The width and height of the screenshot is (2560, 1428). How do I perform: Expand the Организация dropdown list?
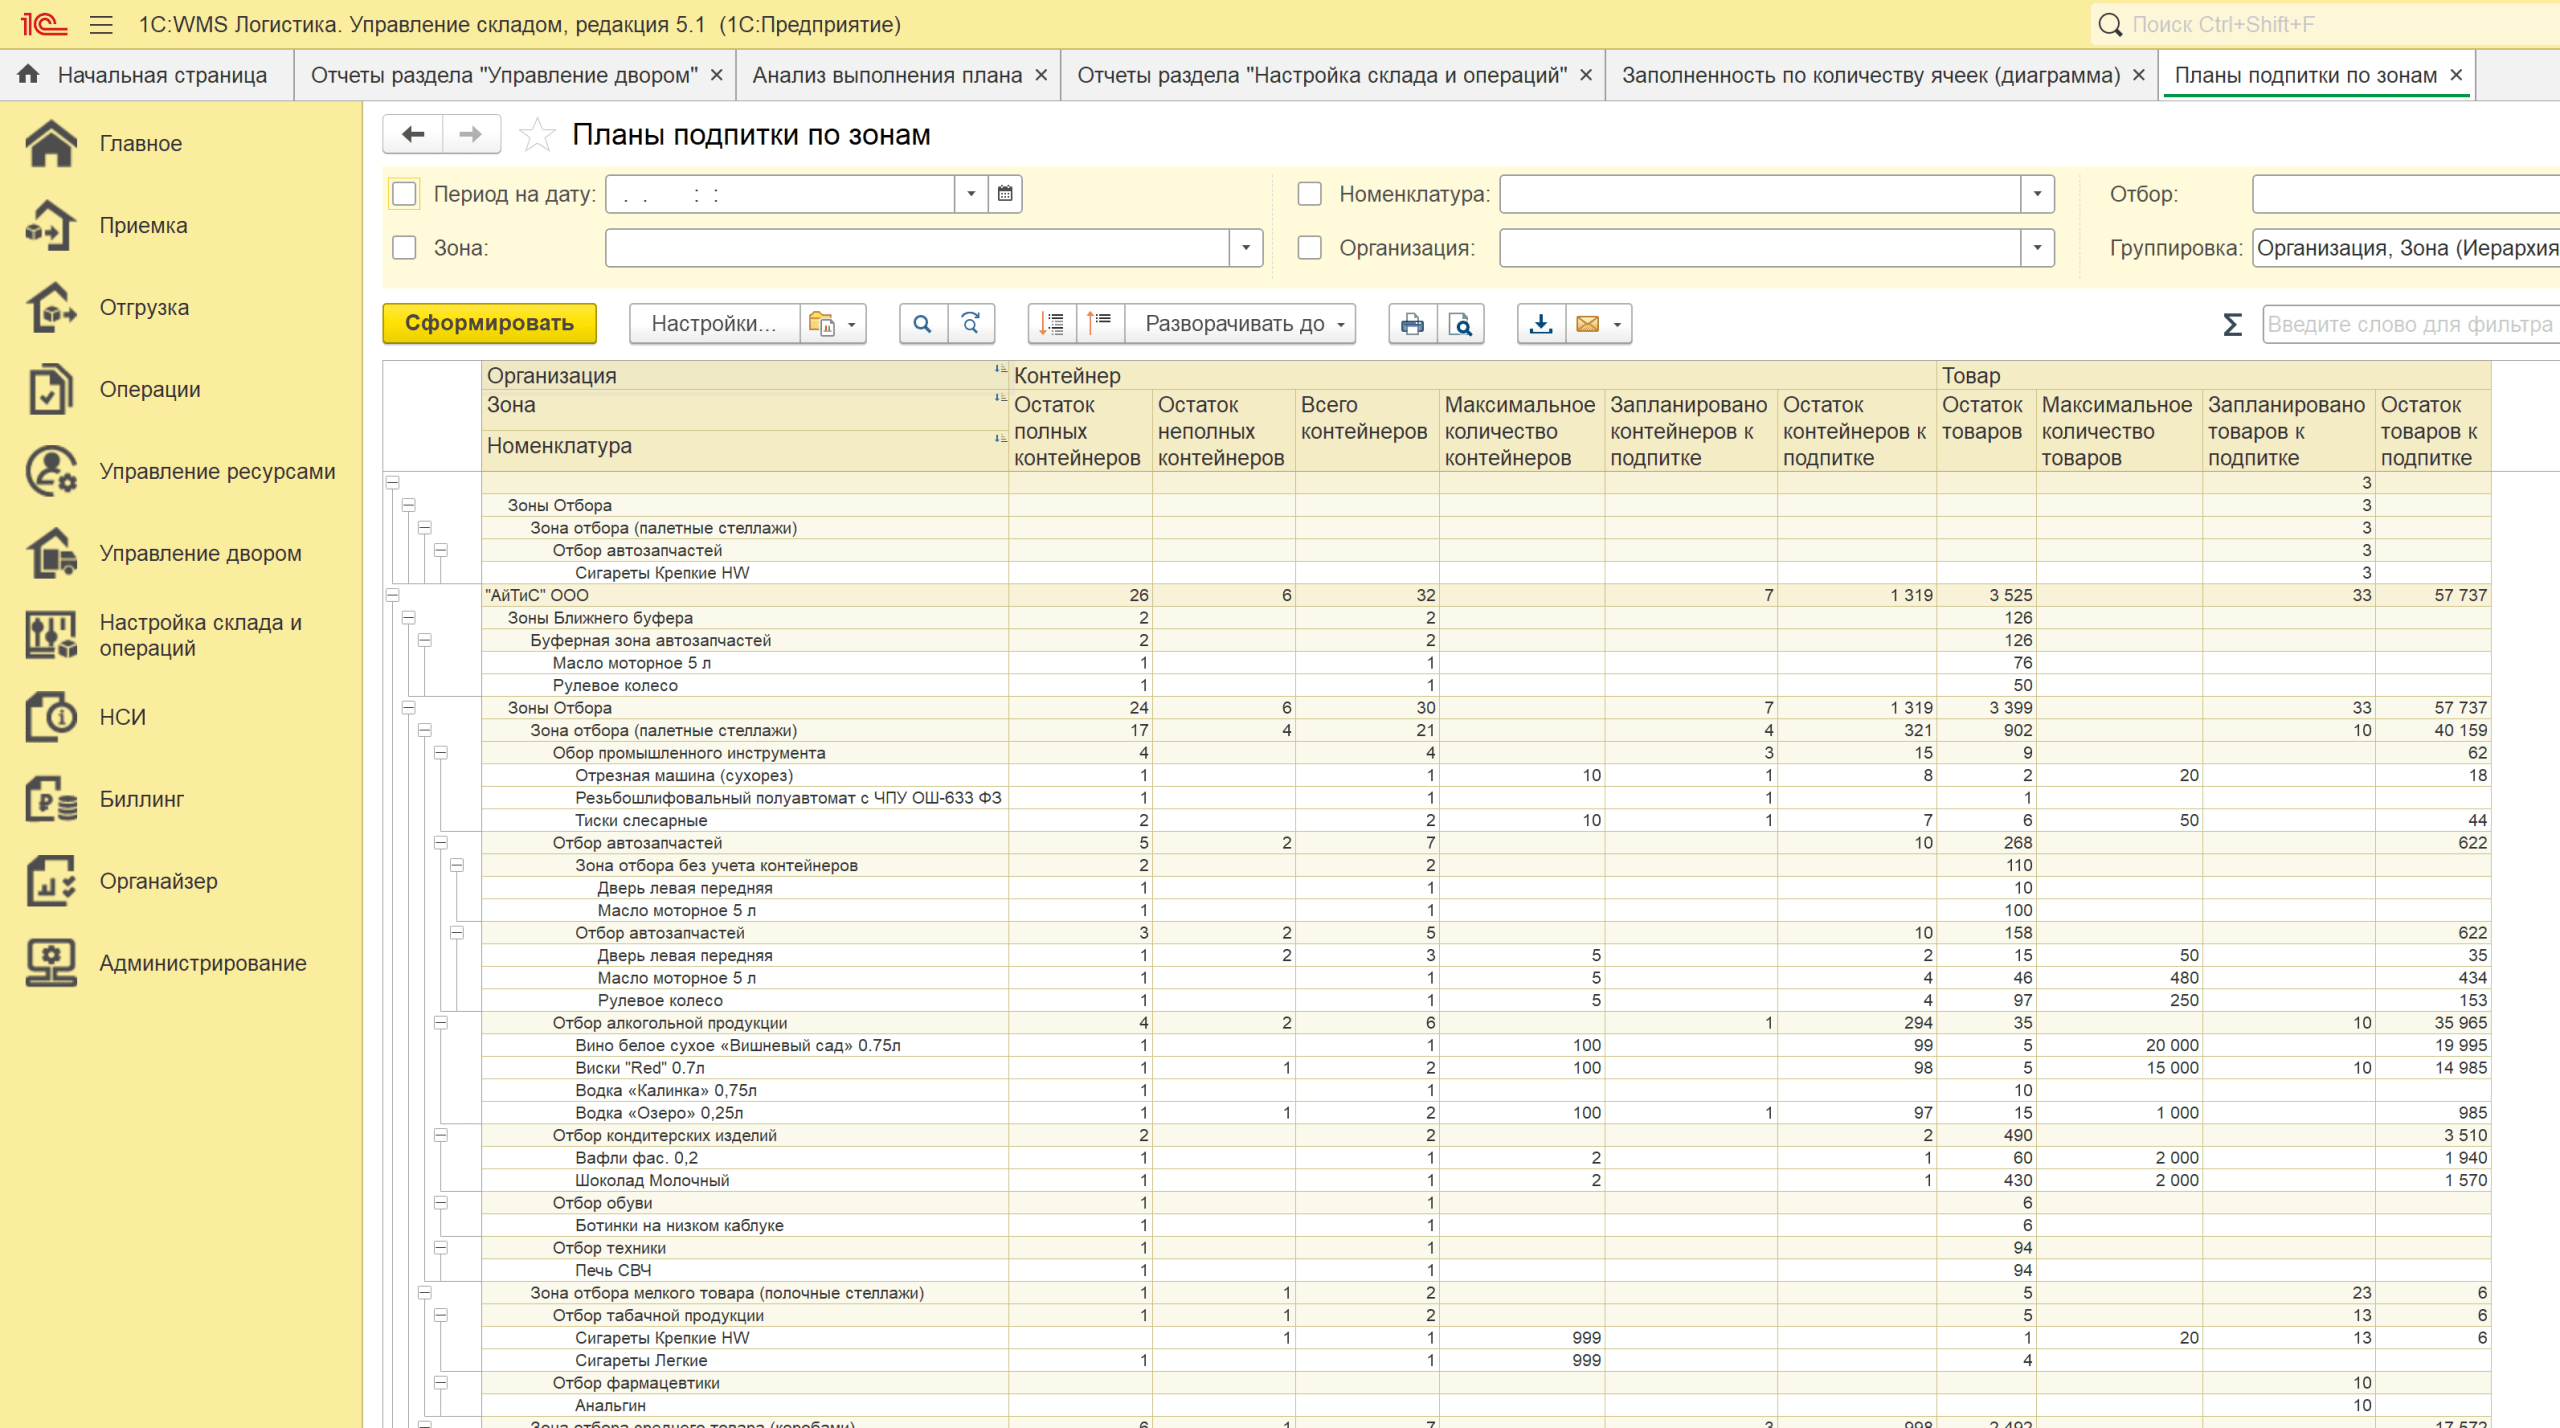pos(2036,248)
